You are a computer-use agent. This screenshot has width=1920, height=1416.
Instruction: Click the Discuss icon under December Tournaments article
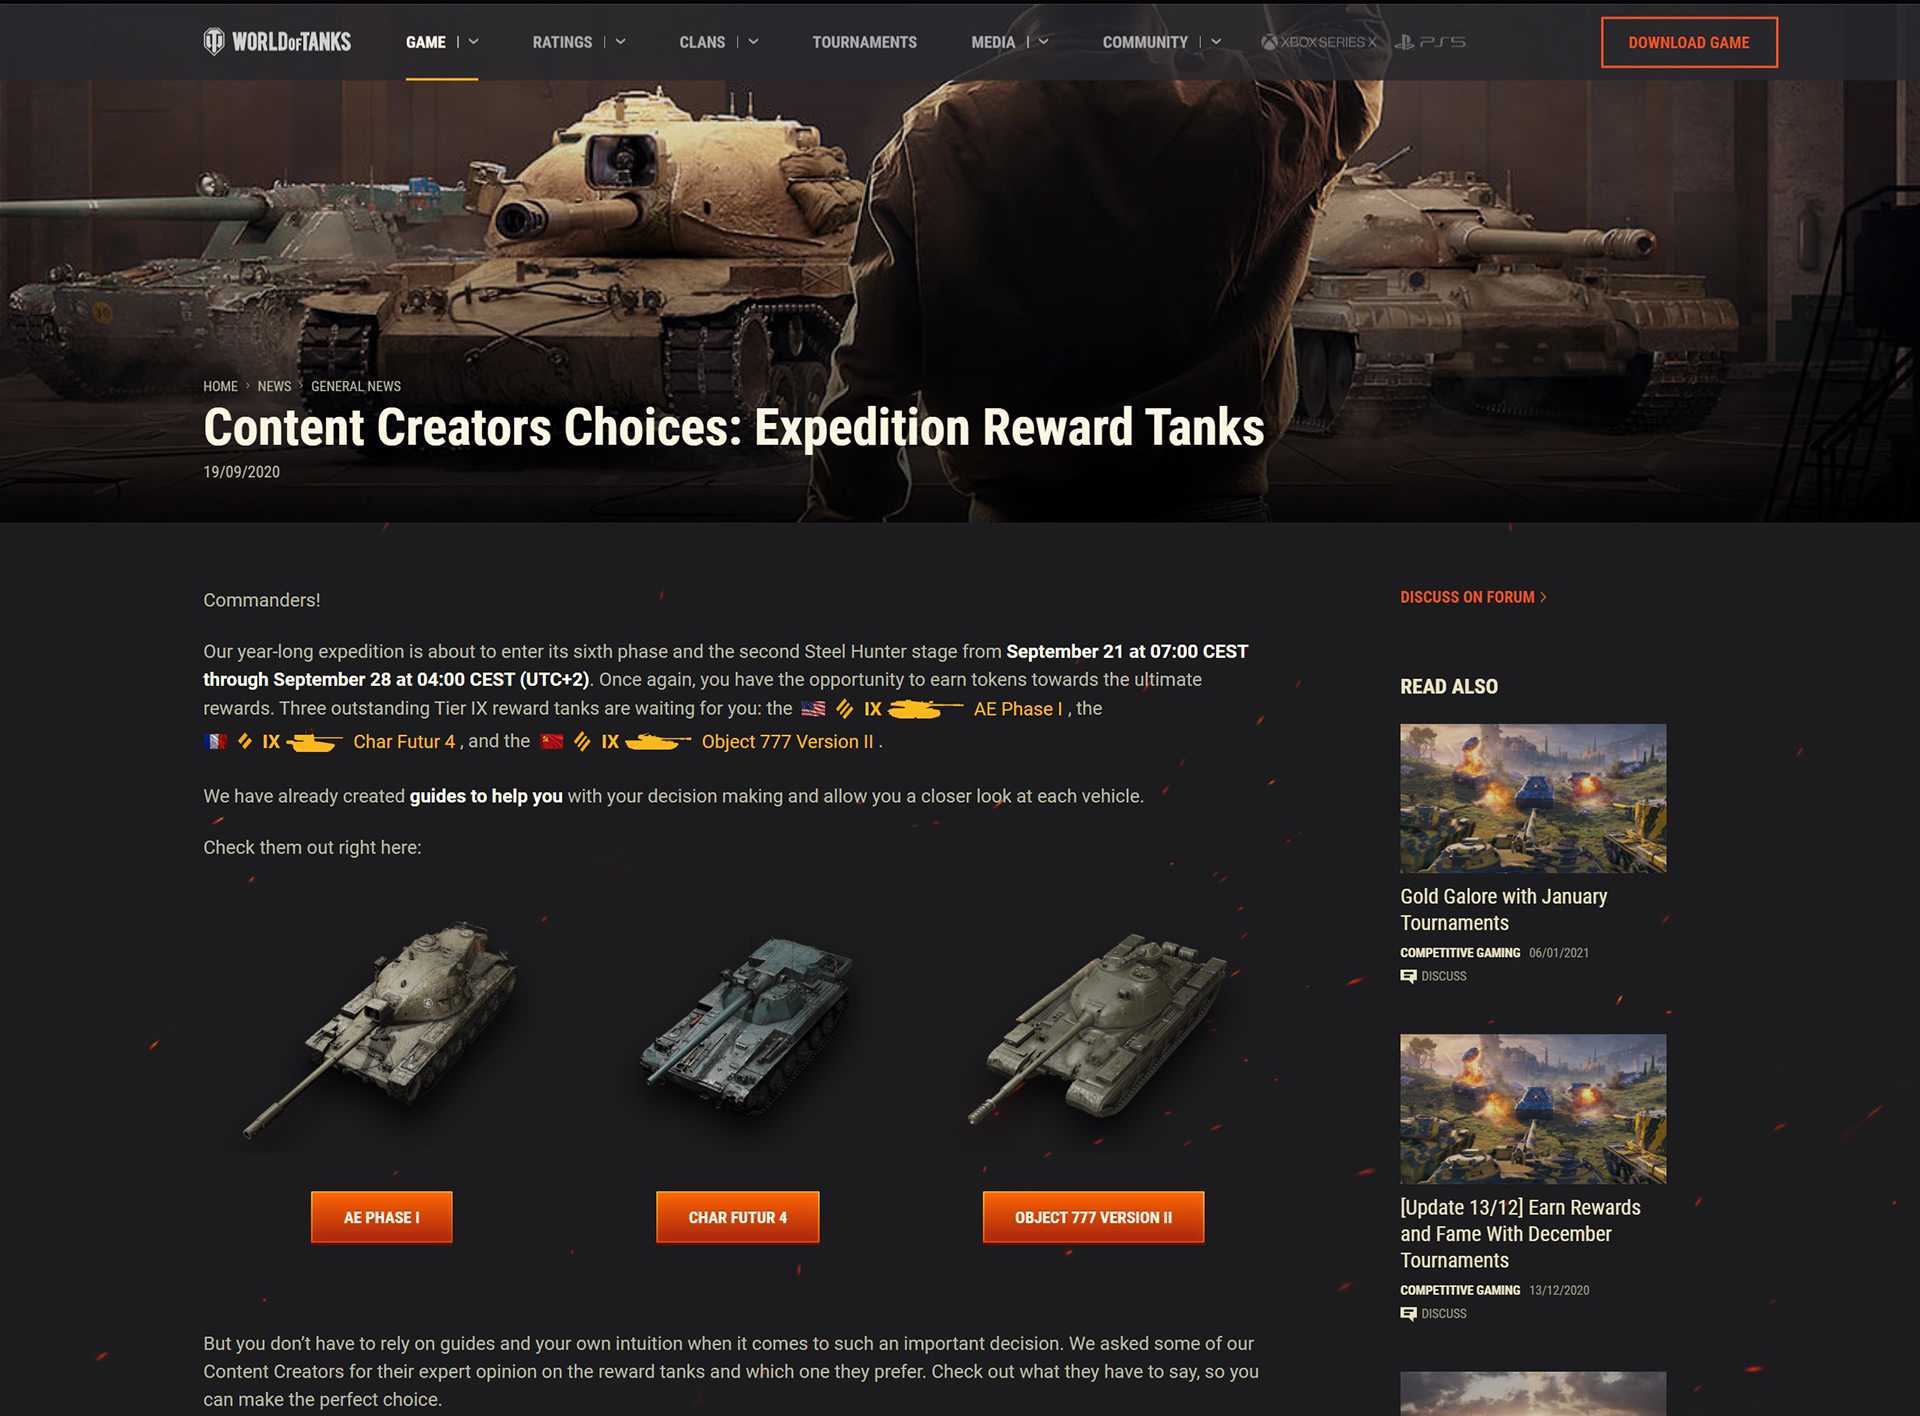coord(1408,1314)
